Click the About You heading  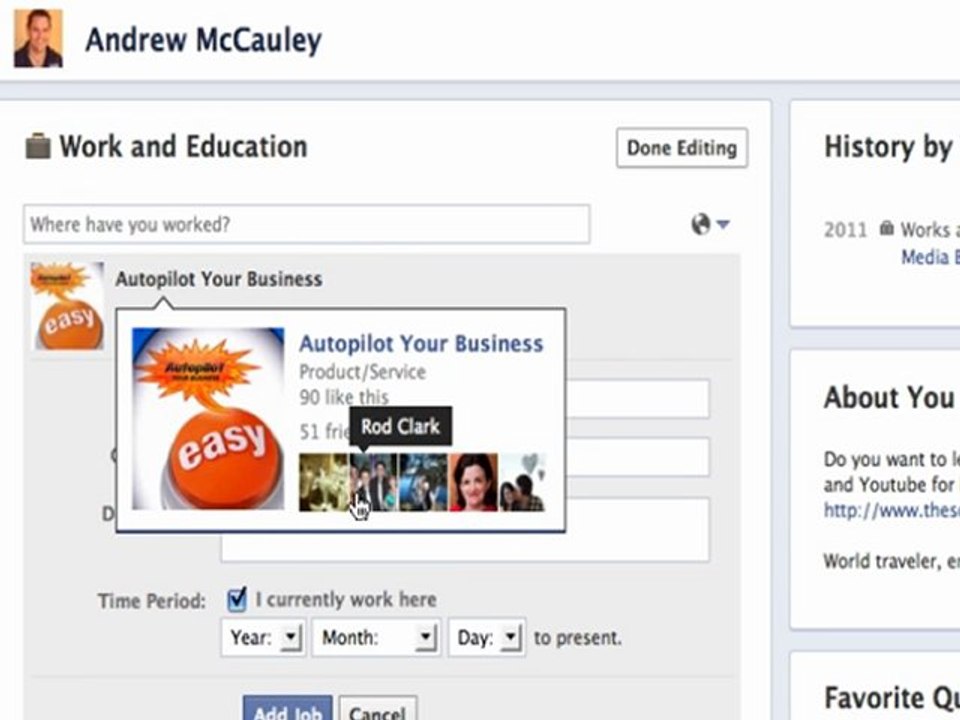pos(889,397)
